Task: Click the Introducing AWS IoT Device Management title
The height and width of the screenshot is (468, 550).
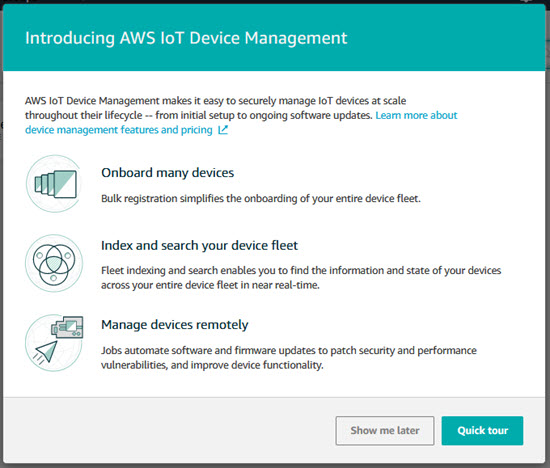Action: 186,38
